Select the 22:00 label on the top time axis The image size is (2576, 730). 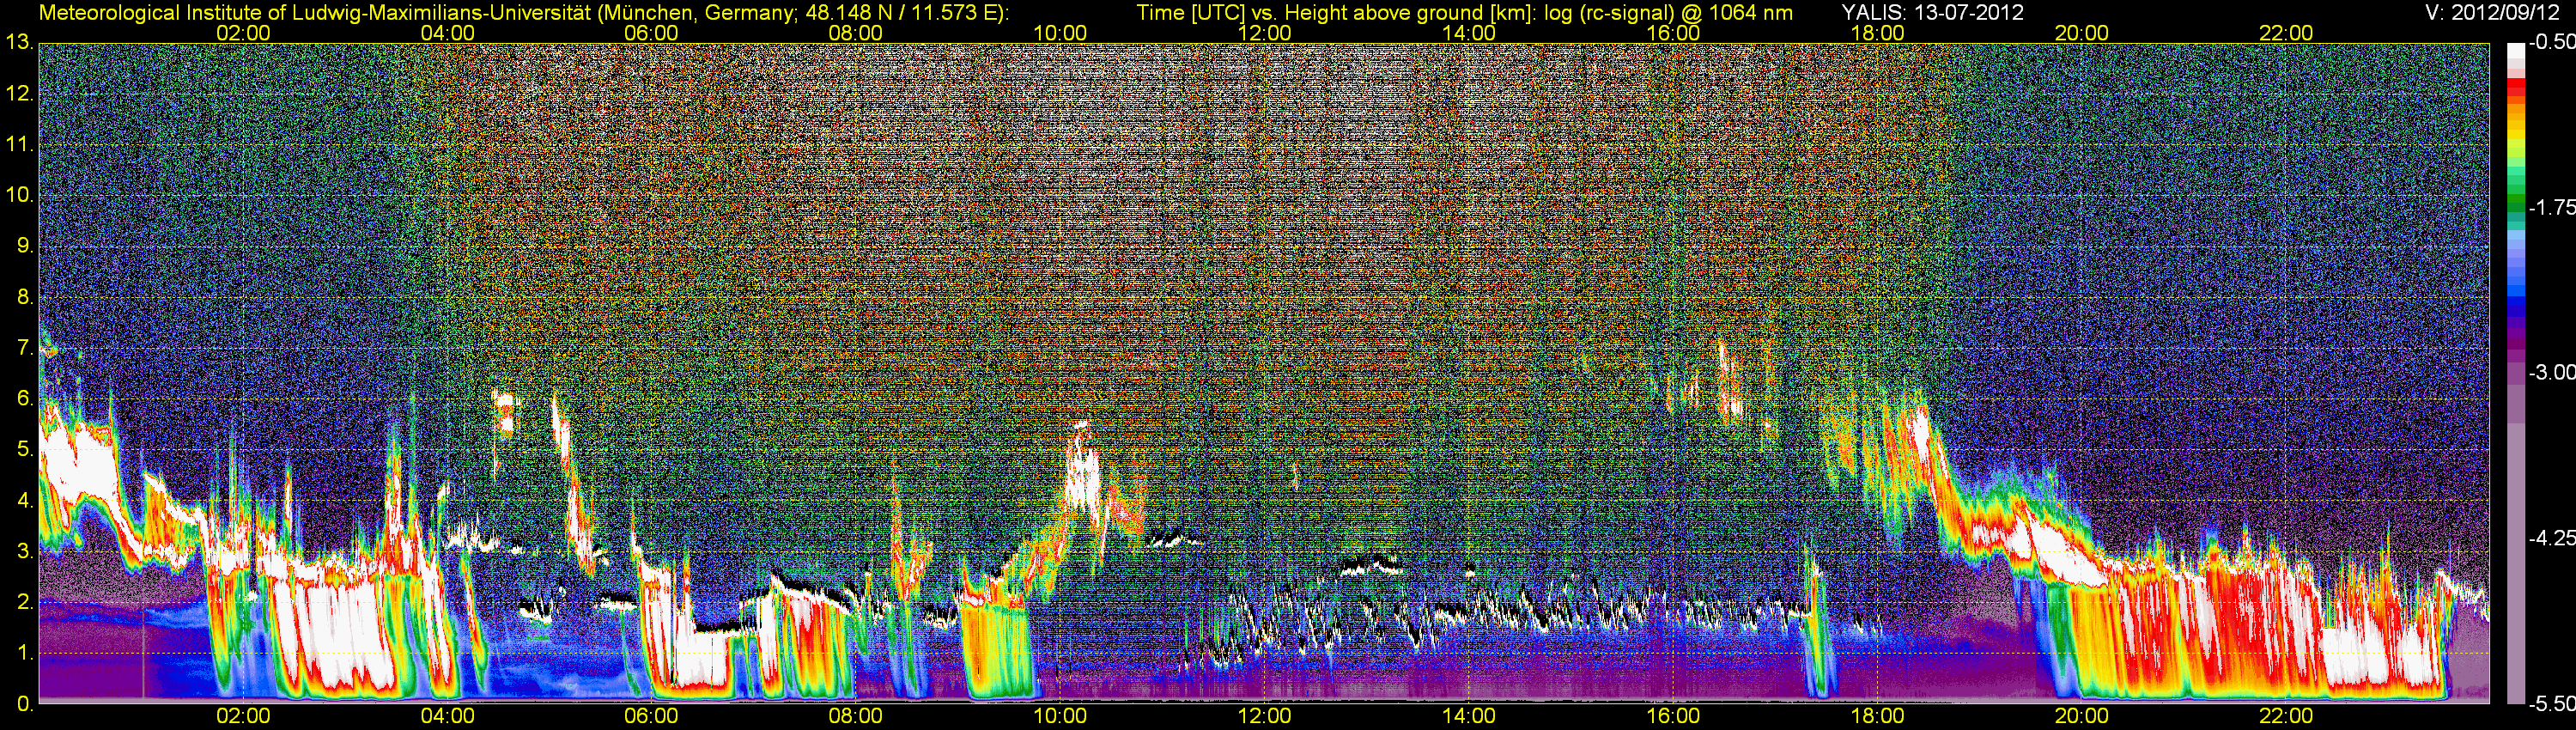[x=2286, y=33]
